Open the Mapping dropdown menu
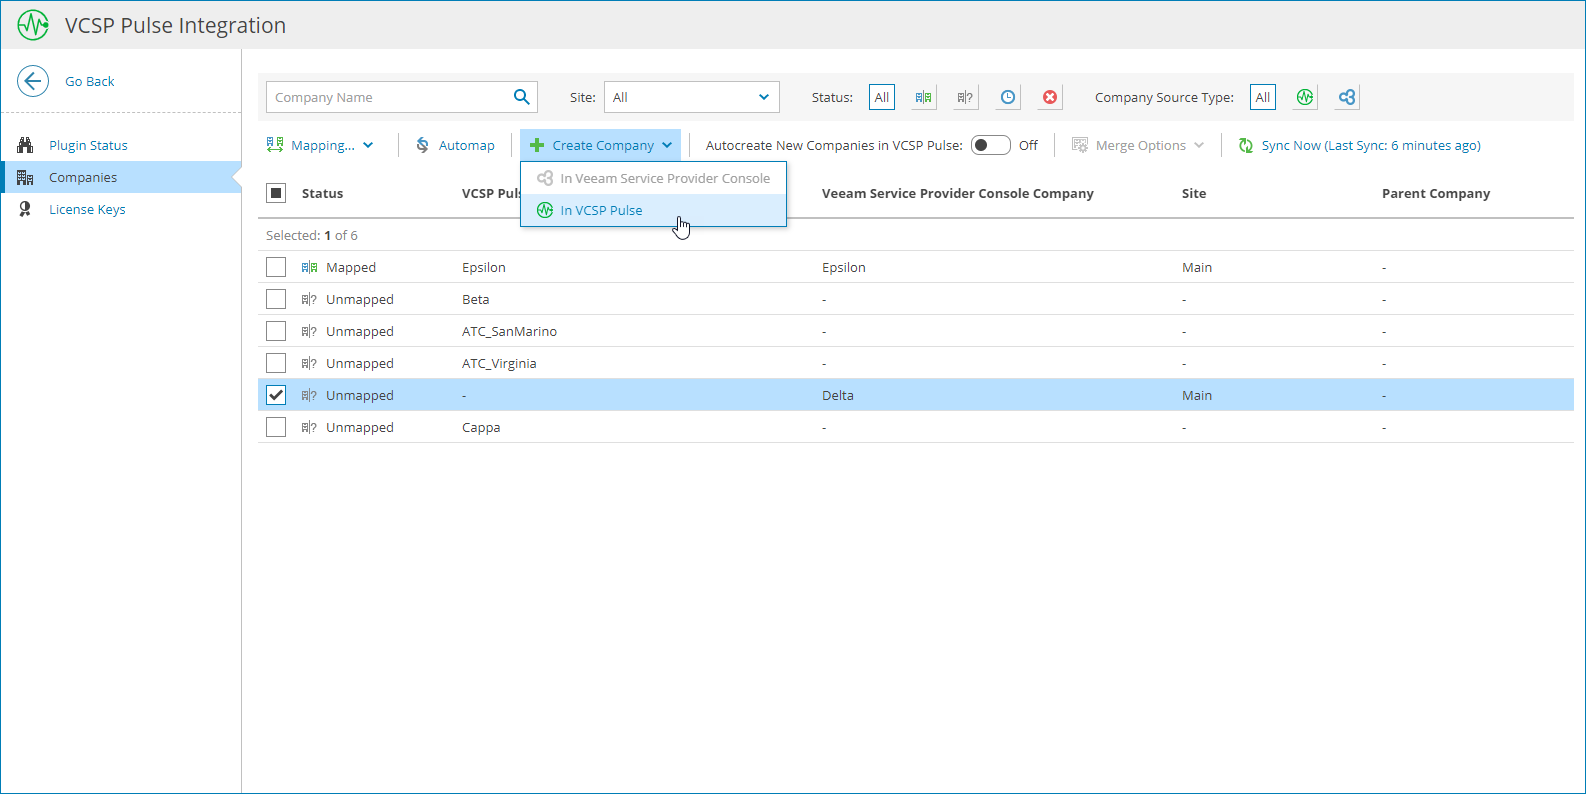Image resolution: width=1586 pixels, height=794 pixels. pos(320,145)
